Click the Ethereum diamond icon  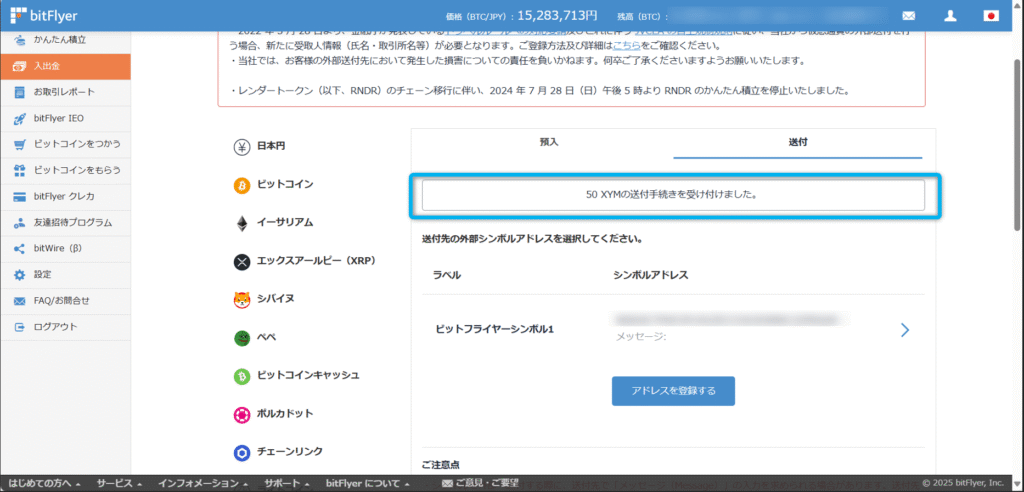click(x=242, y=223)
